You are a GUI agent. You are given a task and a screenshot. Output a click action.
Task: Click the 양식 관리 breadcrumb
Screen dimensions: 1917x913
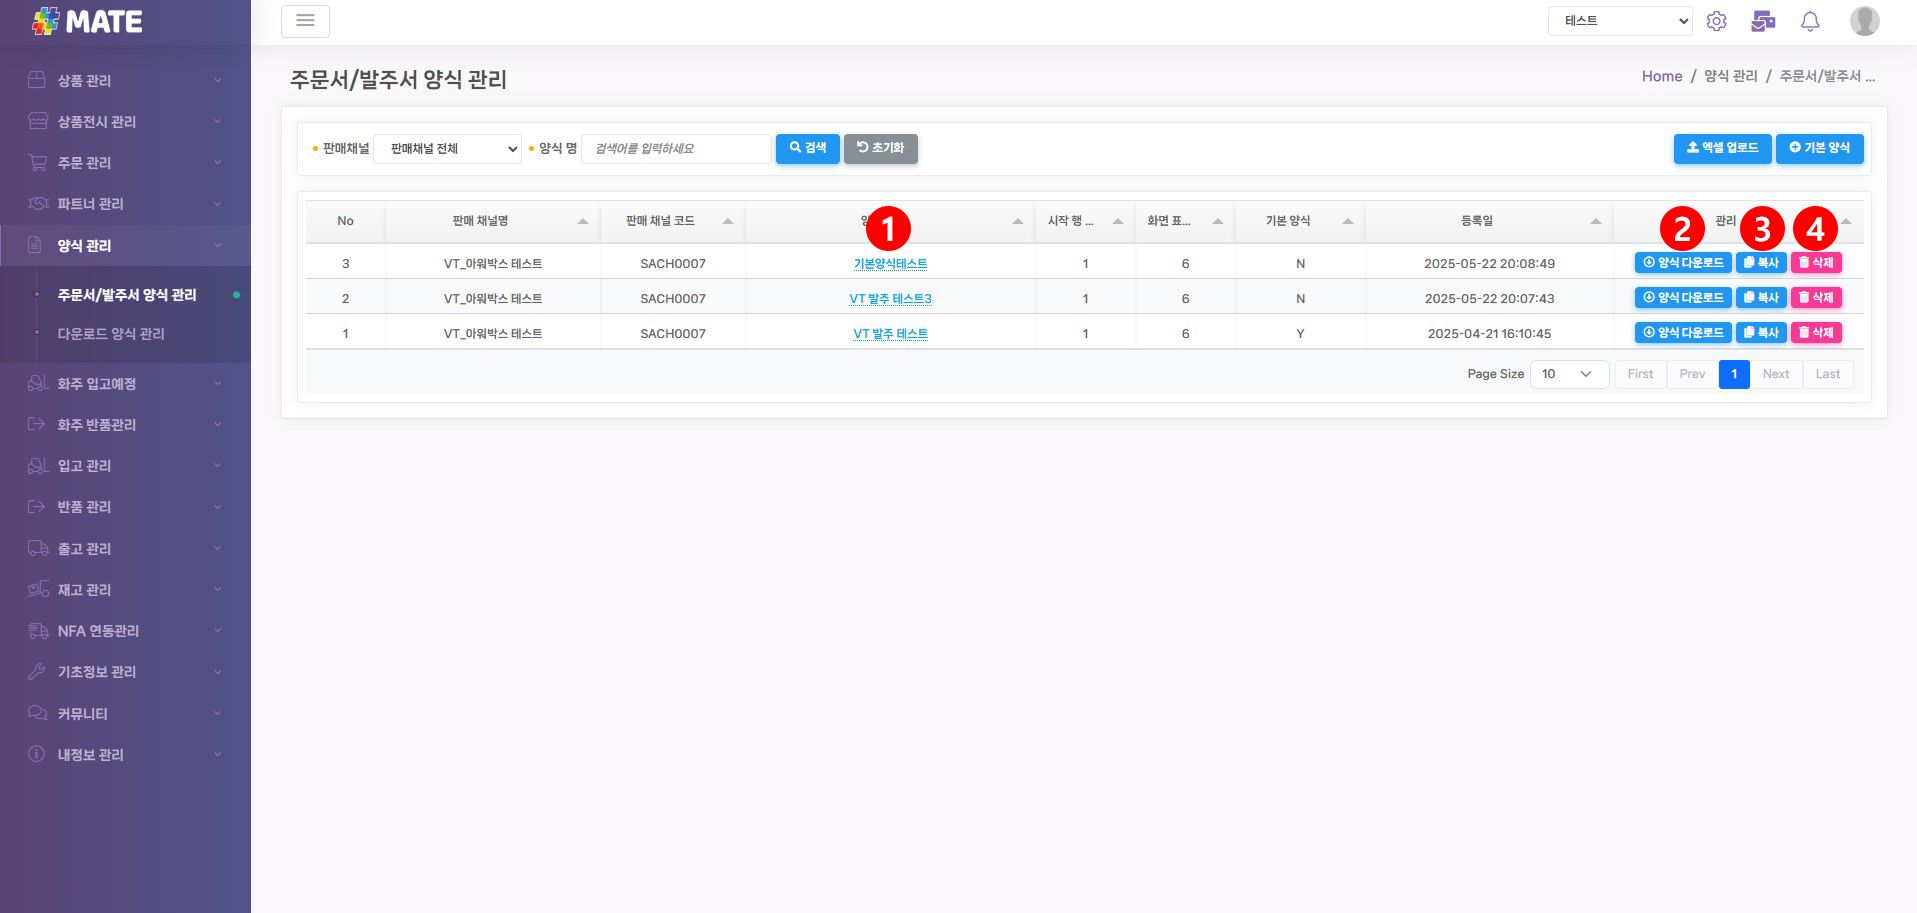pyautogui.click(x=1731, y=76)
